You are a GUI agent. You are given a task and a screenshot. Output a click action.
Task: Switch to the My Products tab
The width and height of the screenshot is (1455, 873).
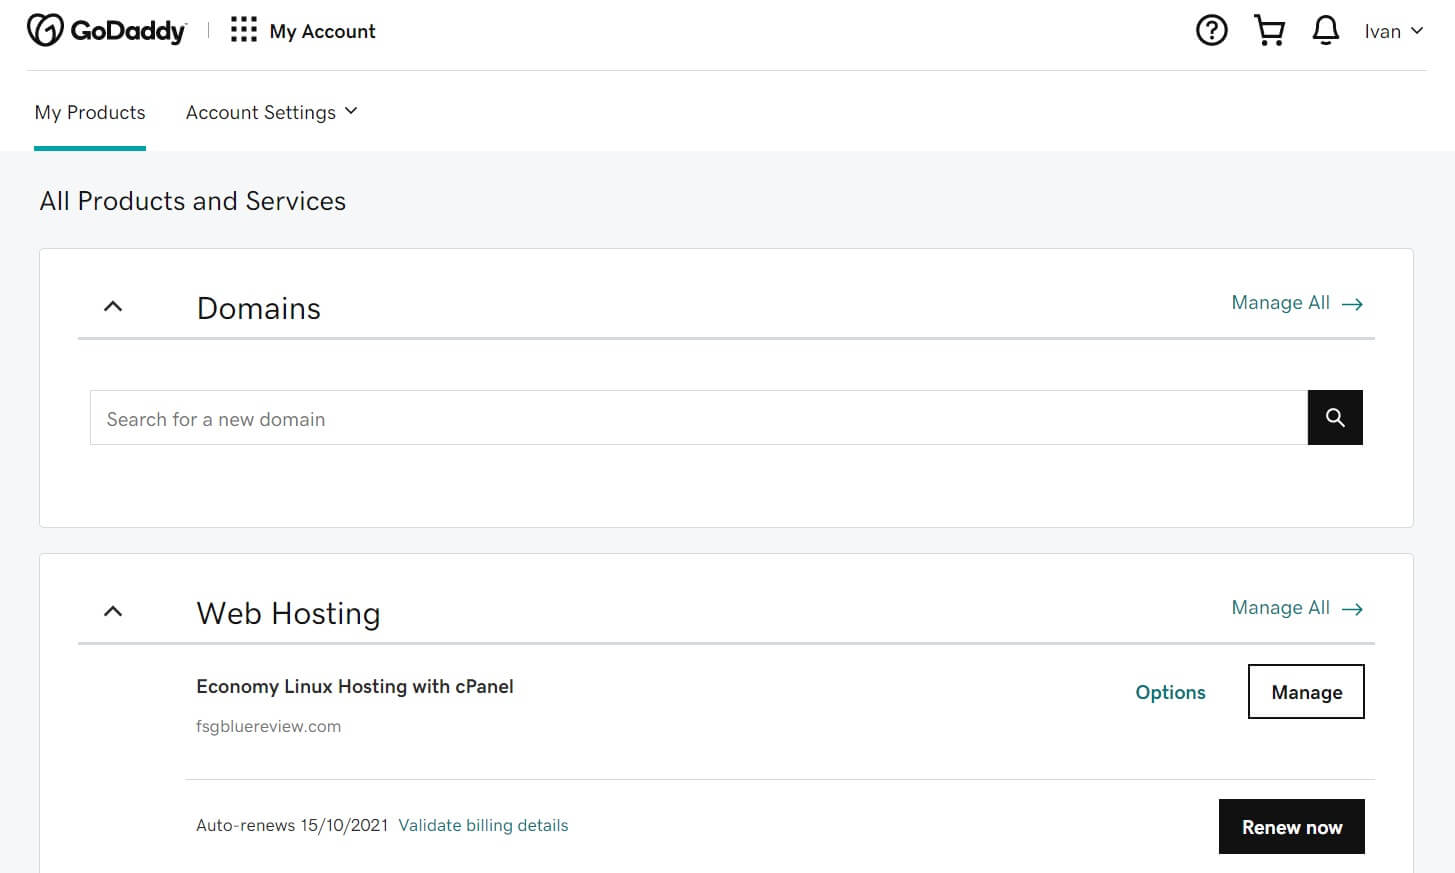(x=89, y=112)
